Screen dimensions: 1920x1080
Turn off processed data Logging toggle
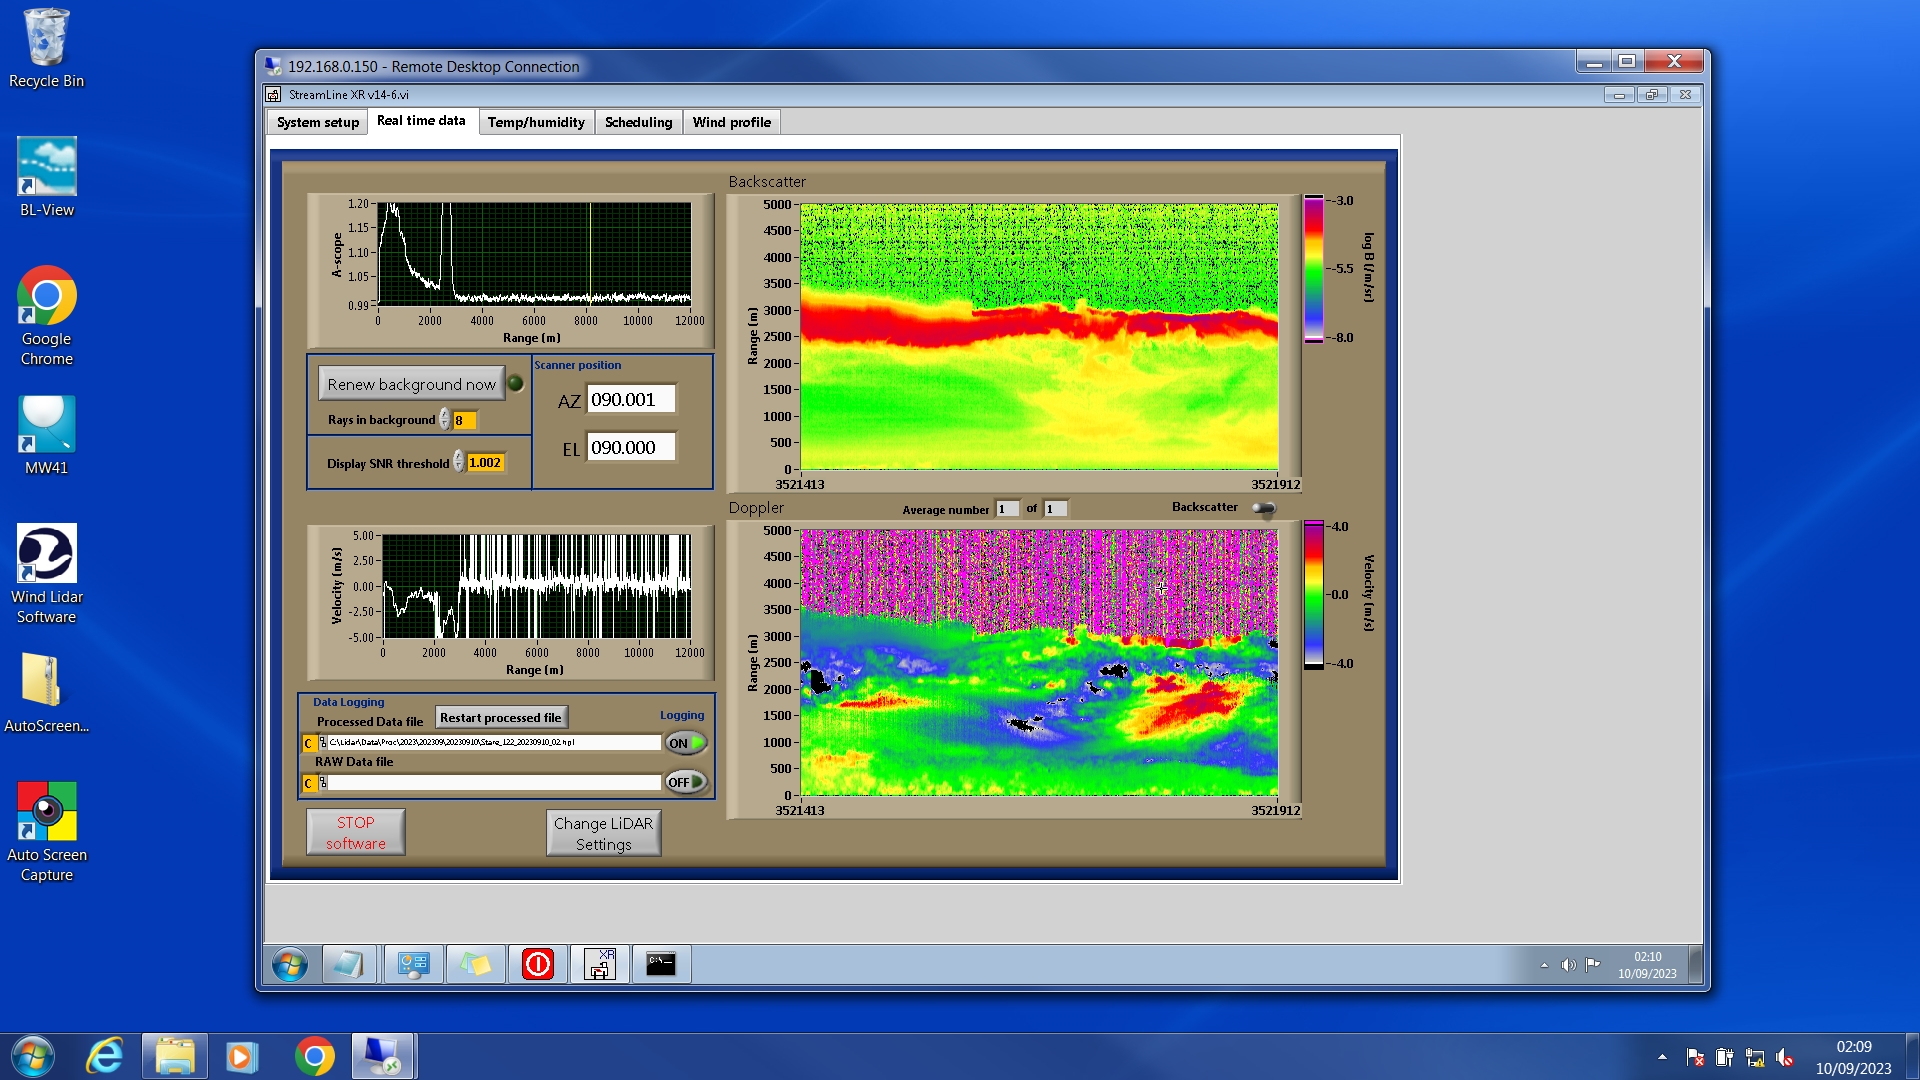[x=686, y=743]
